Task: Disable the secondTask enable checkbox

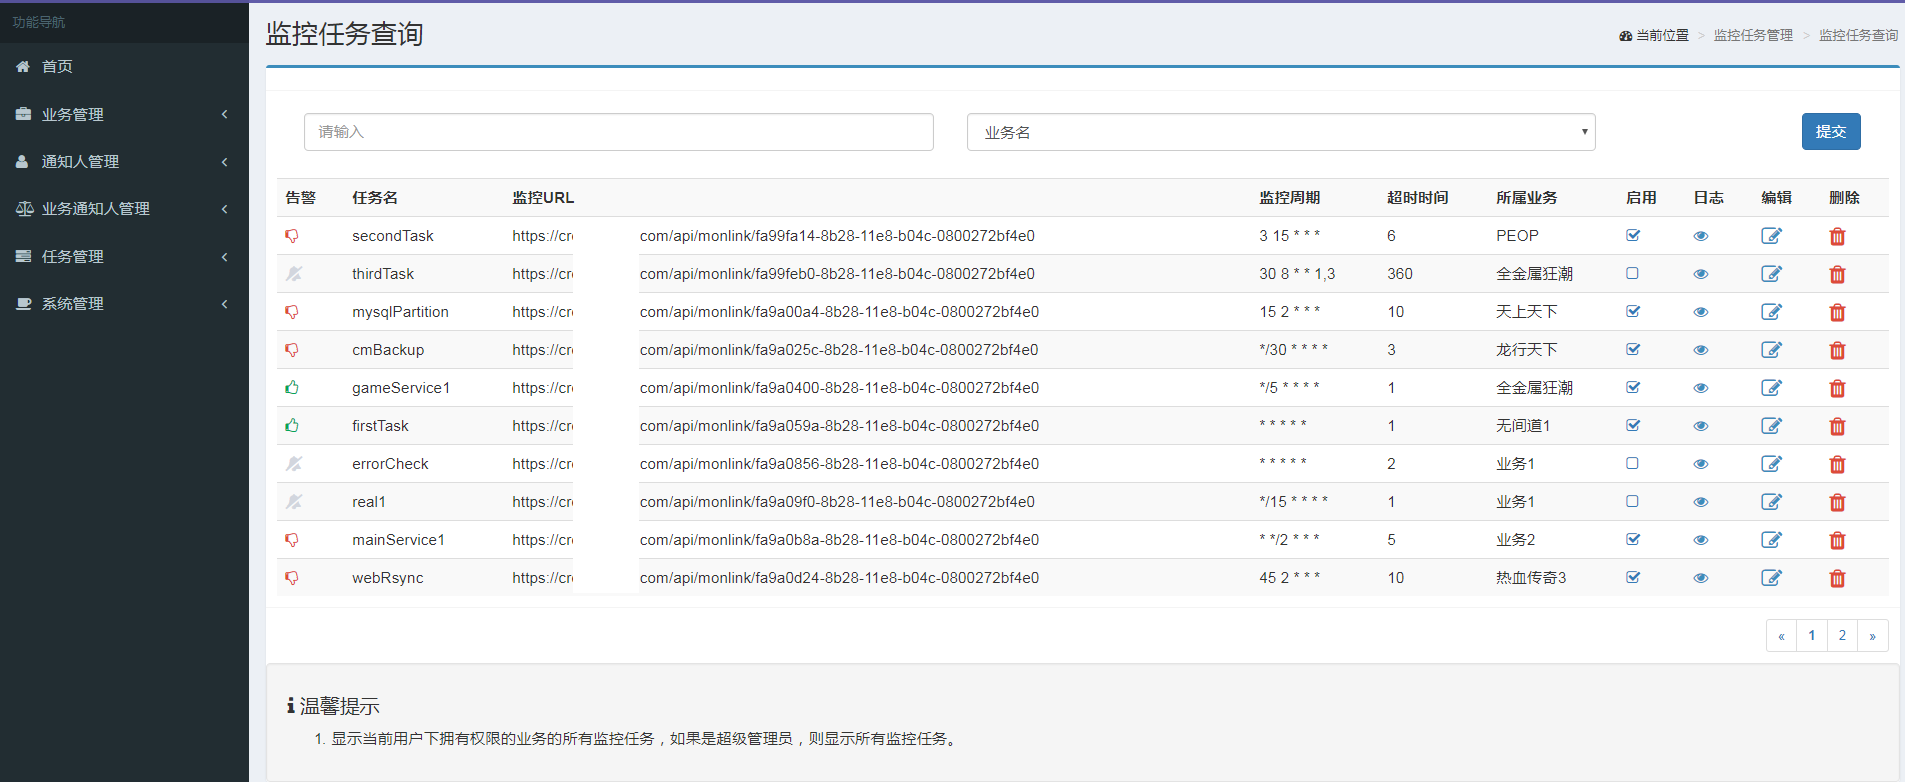Action: [x=1633, y=235]
